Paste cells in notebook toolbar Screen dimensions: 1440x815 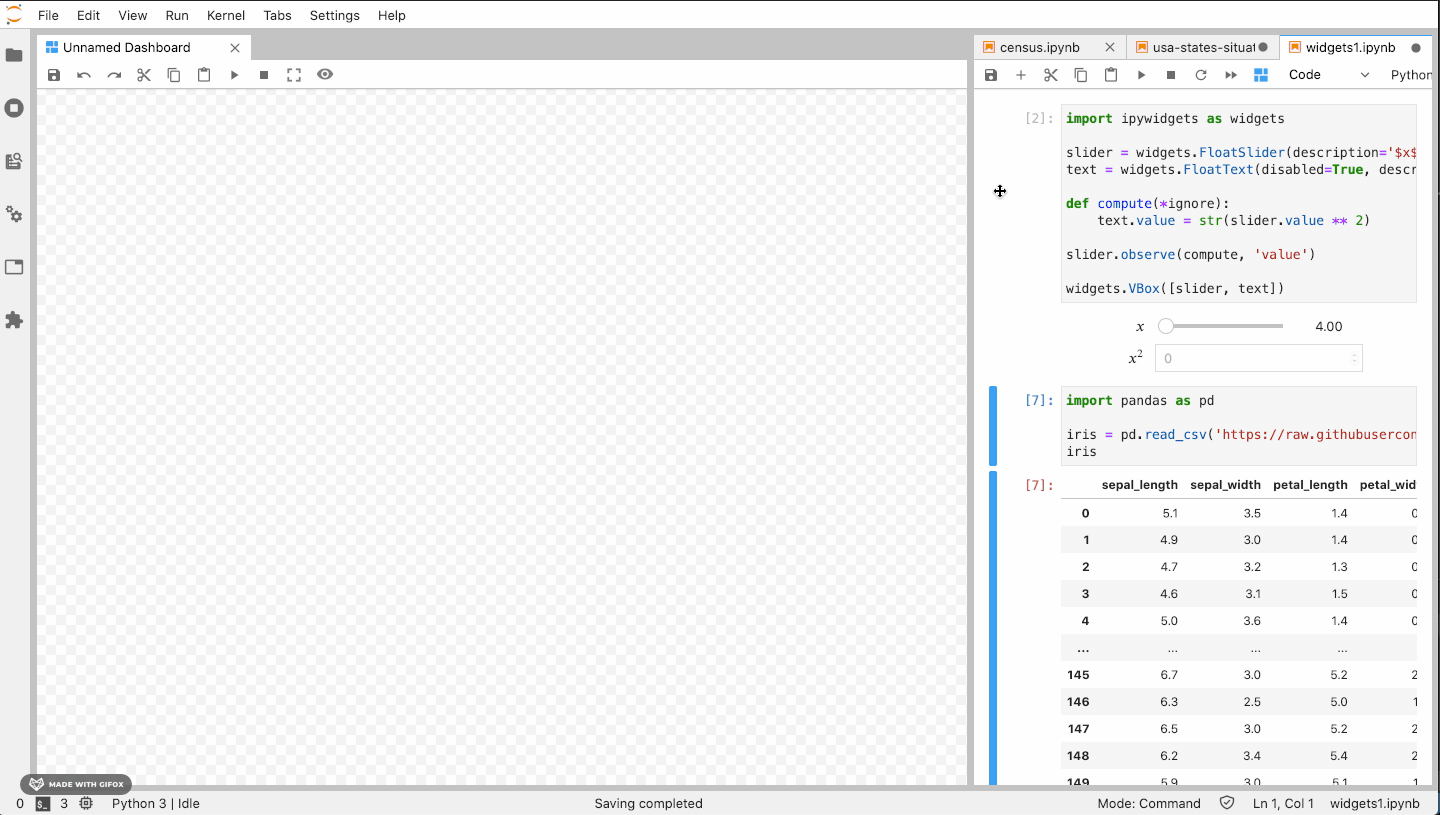click(1111, 75)
